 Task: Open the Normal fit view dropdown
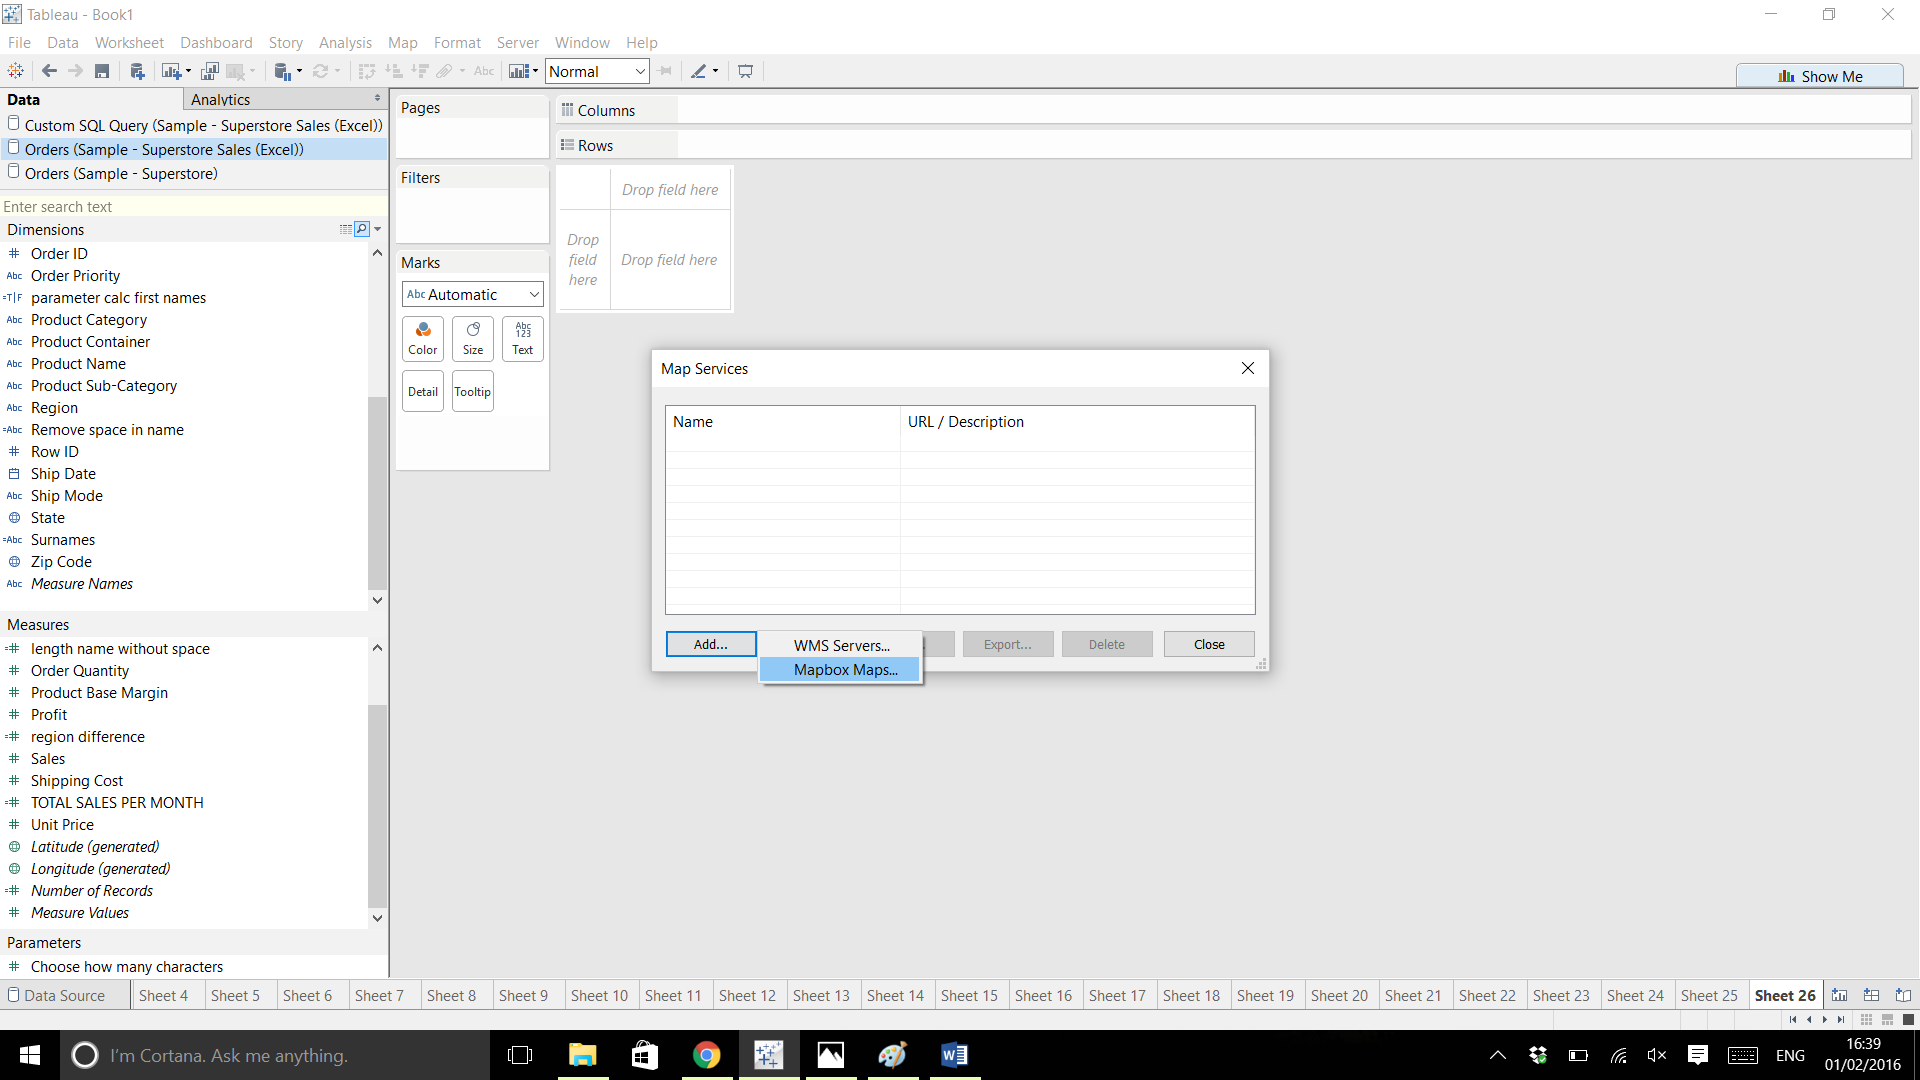(597, 71)
